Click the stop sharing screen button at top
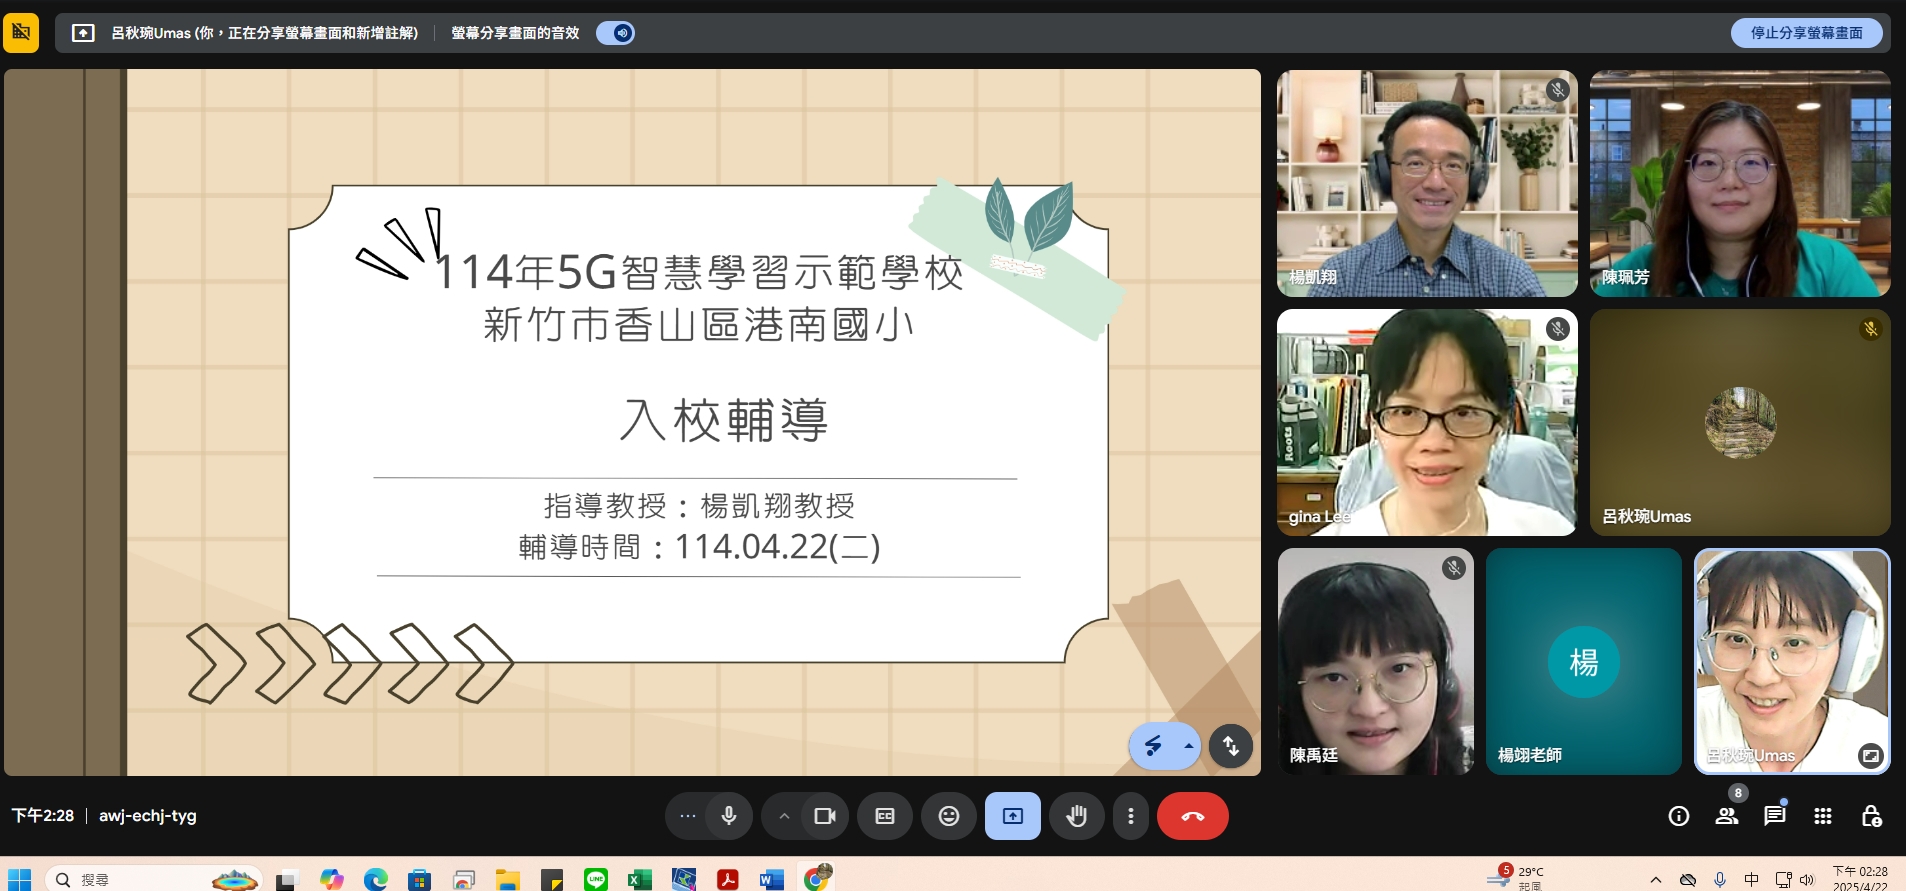 click(1806, 33)
